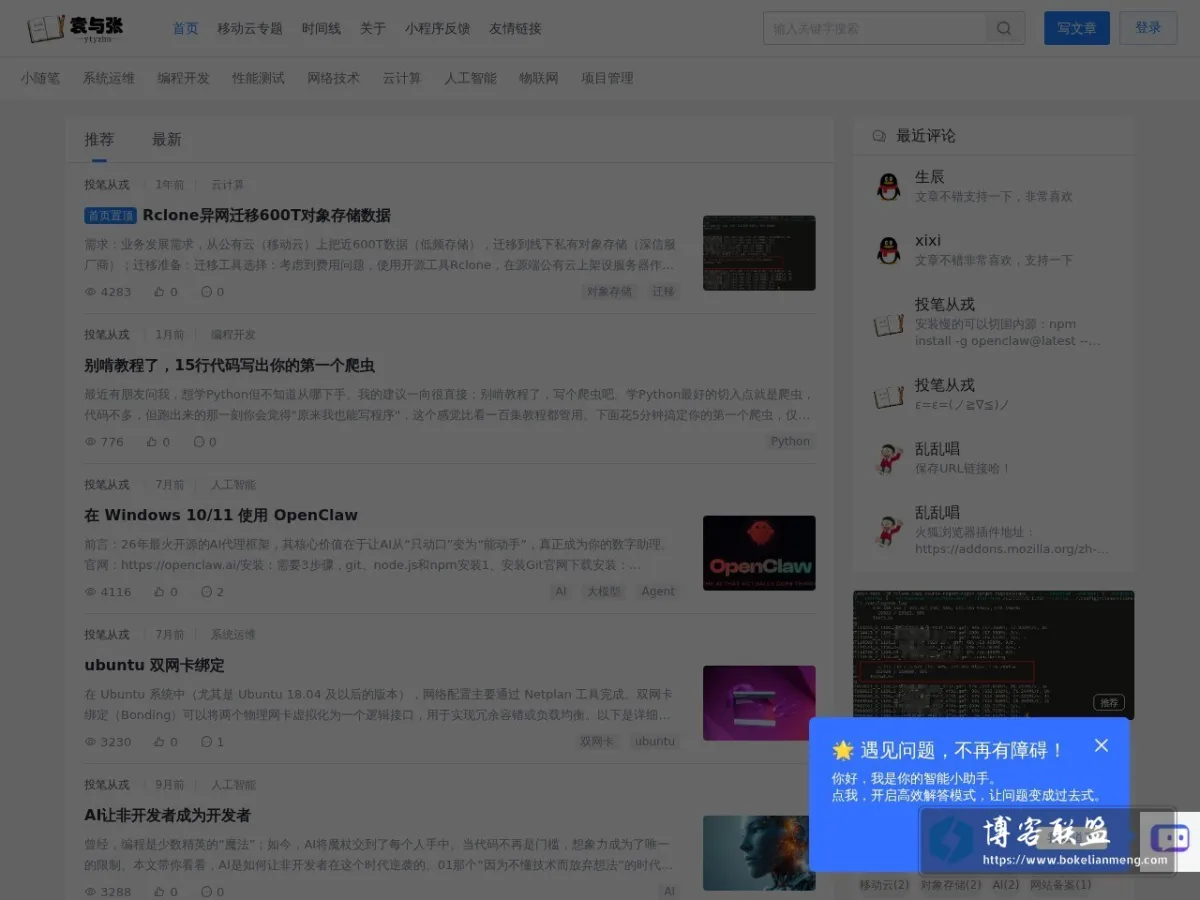Image resolution: width=1200 pixels, height=900 pixels.
Task: Click thumbs-up icon on ubuntu article
Action: pos(158,742)
